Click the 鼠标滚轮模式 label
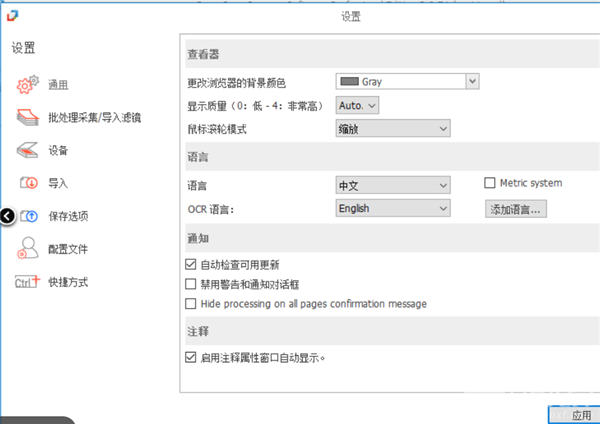The height and width of the screenshot is (424, 600). pyautogui.click(x=217, y=129)
